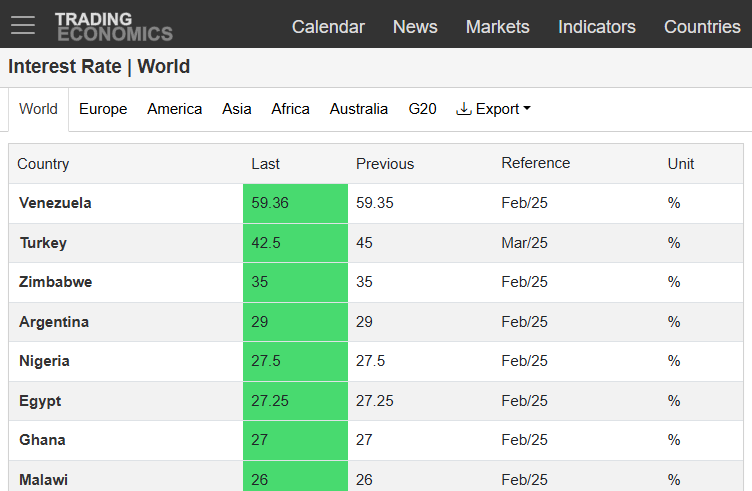Switch to the America tab
Screen dimensions: 752x491
pyautogui.click(x=174, y=109)
